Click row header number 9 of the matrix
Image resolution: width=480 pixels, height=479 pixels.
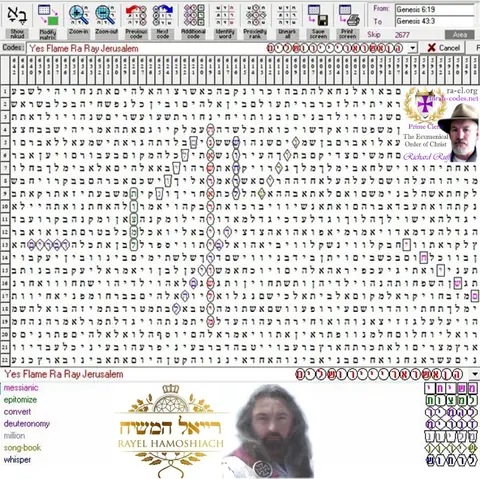tap(5, 194)
